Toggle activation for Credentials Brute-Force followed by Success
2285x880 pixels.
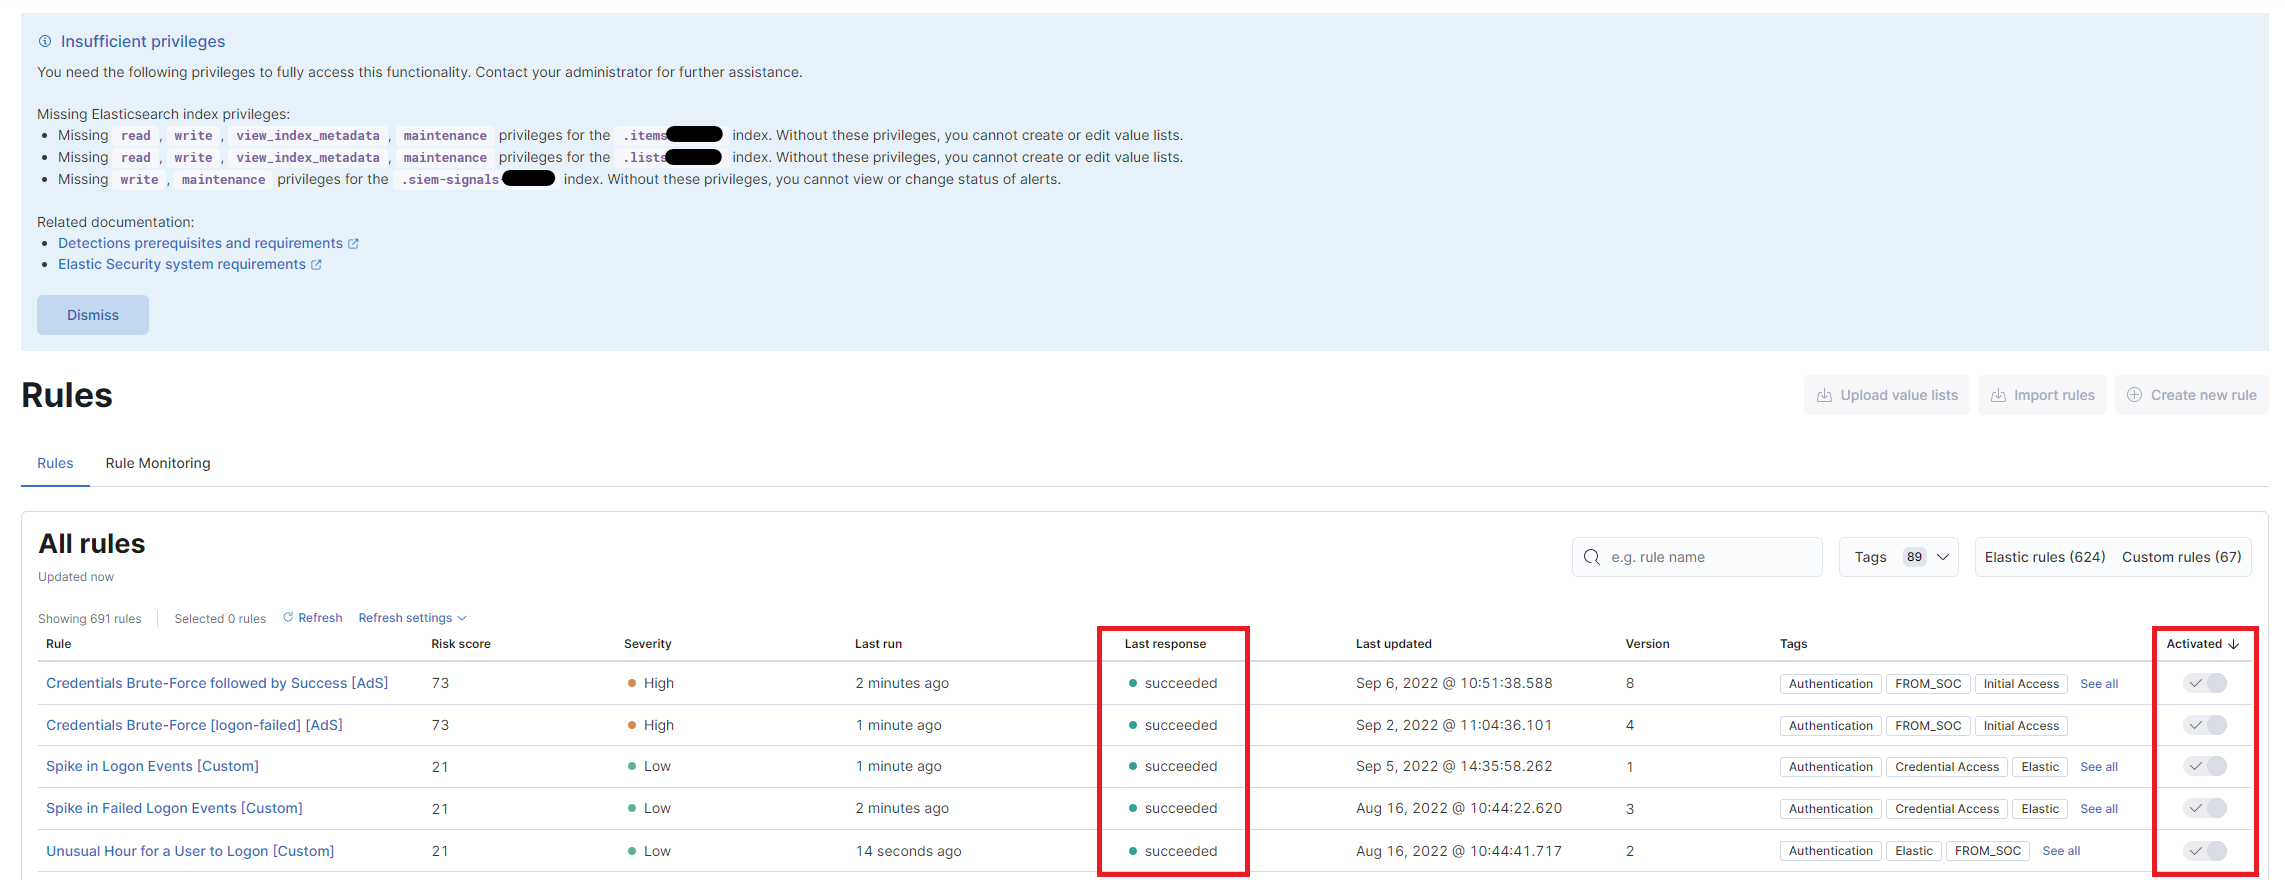[x=2205, y=683]
